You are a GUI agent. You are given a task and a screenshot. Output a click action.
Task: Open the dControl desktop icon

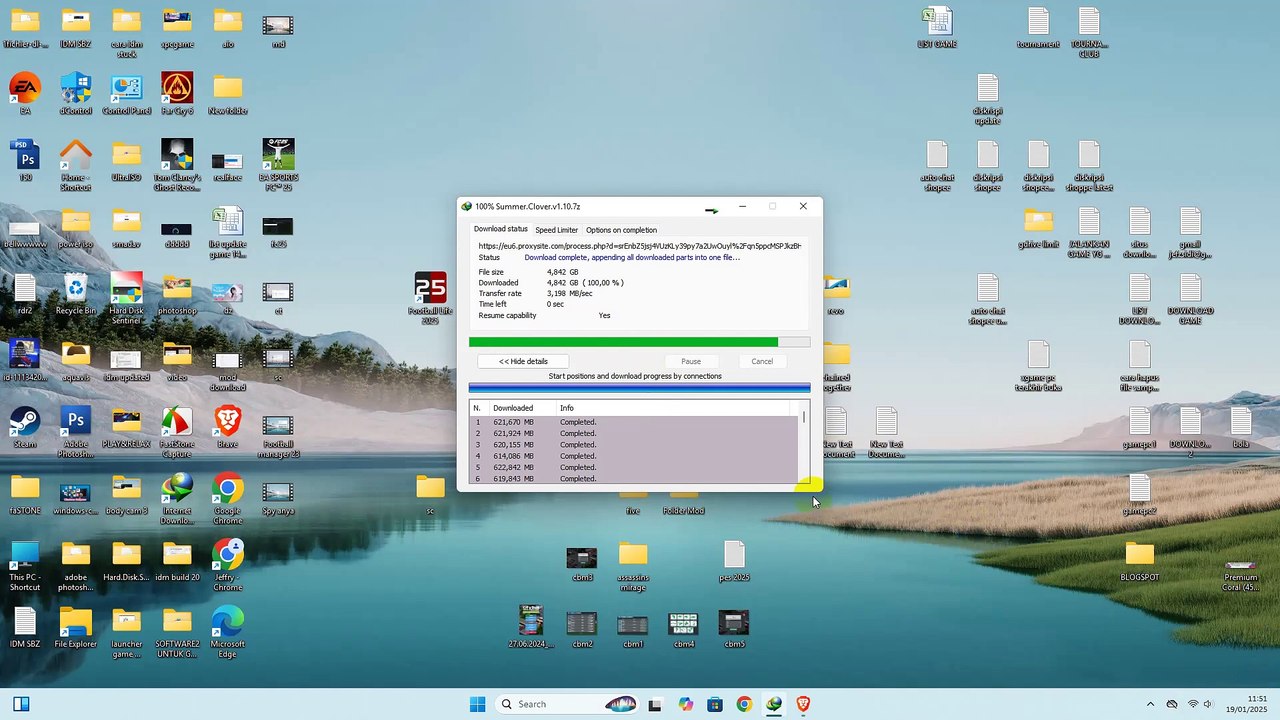76,94
